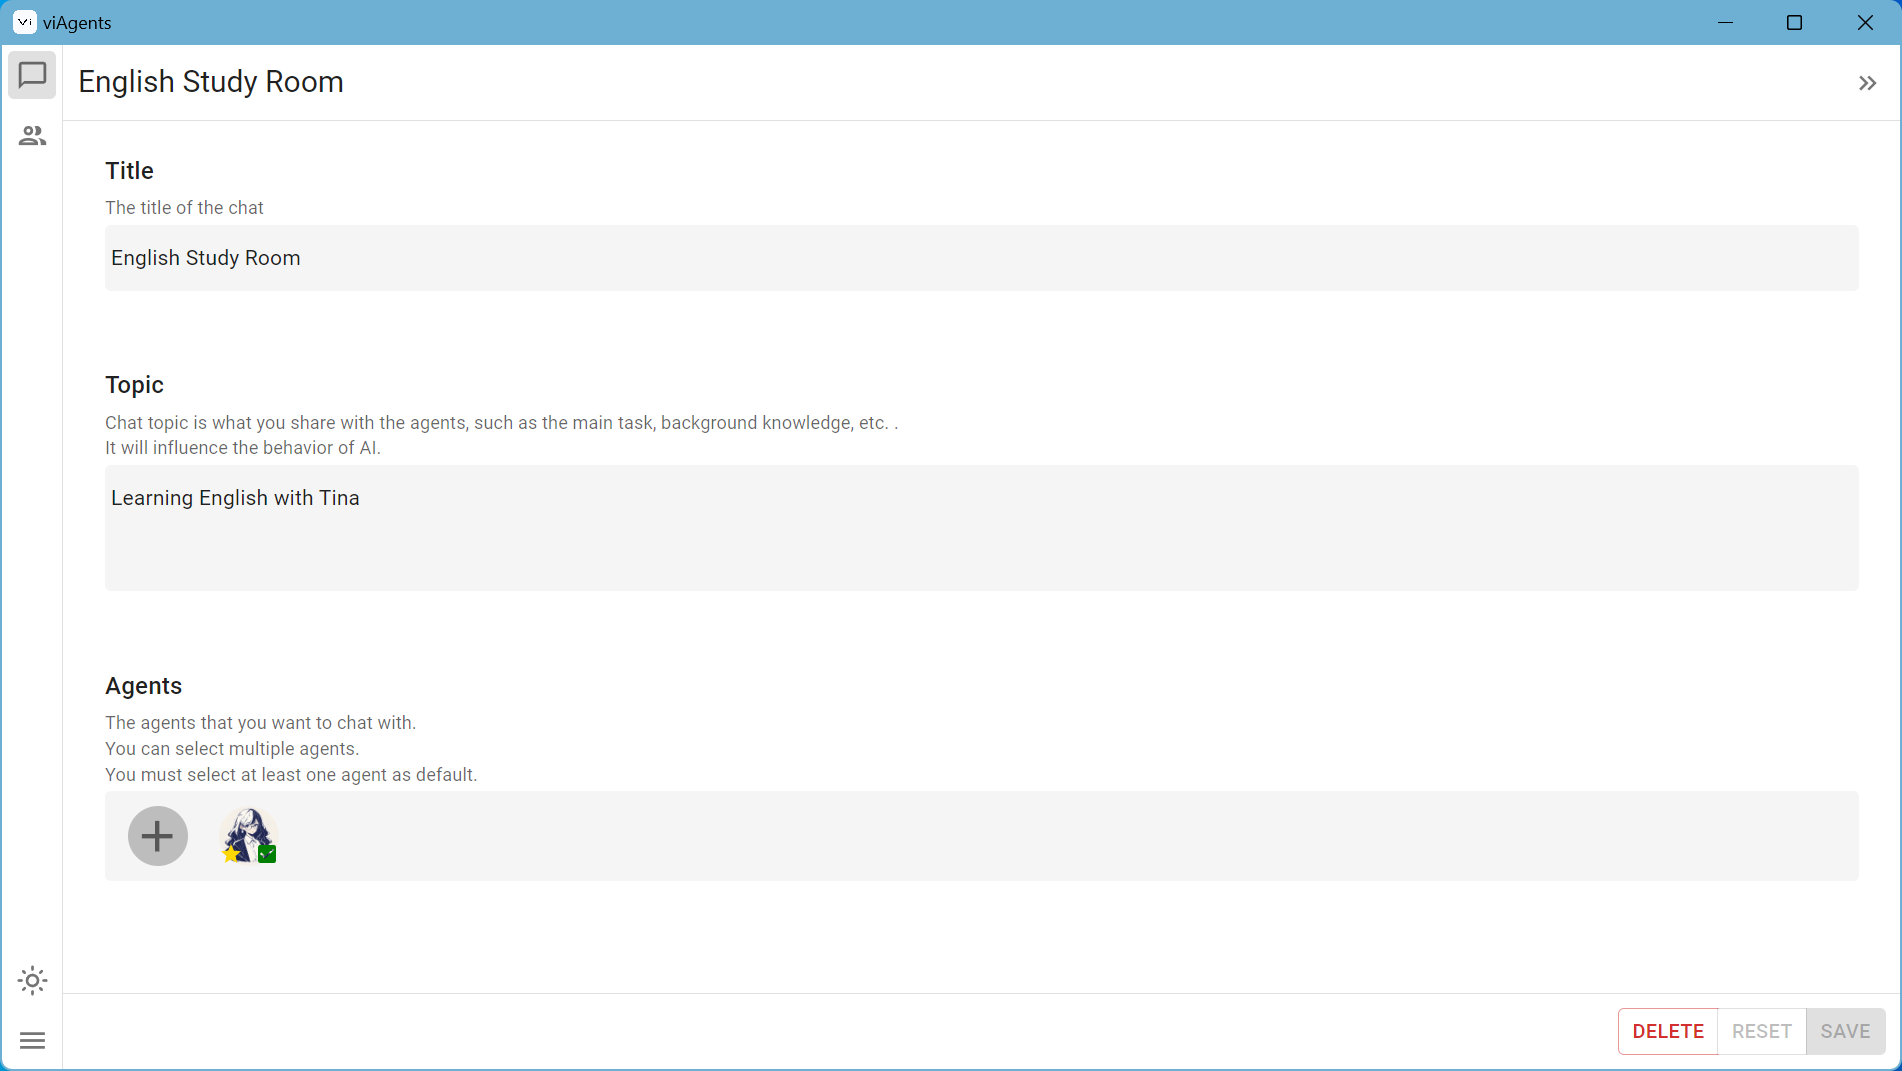
Task: Collapse settings panel with double chevron
Action: [1867, 83]
